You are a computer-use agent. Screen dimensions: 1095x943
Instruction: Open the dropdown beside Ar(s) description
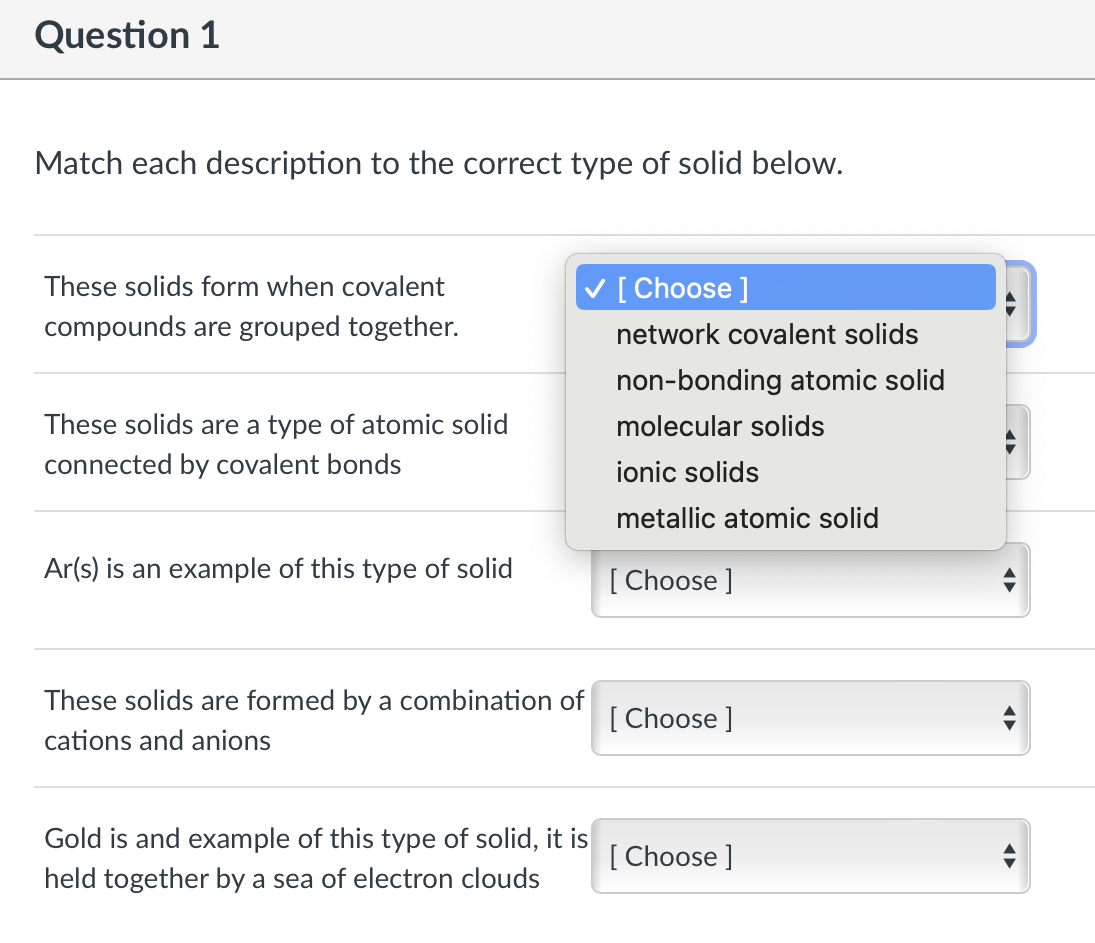click(x=810, y=580)
